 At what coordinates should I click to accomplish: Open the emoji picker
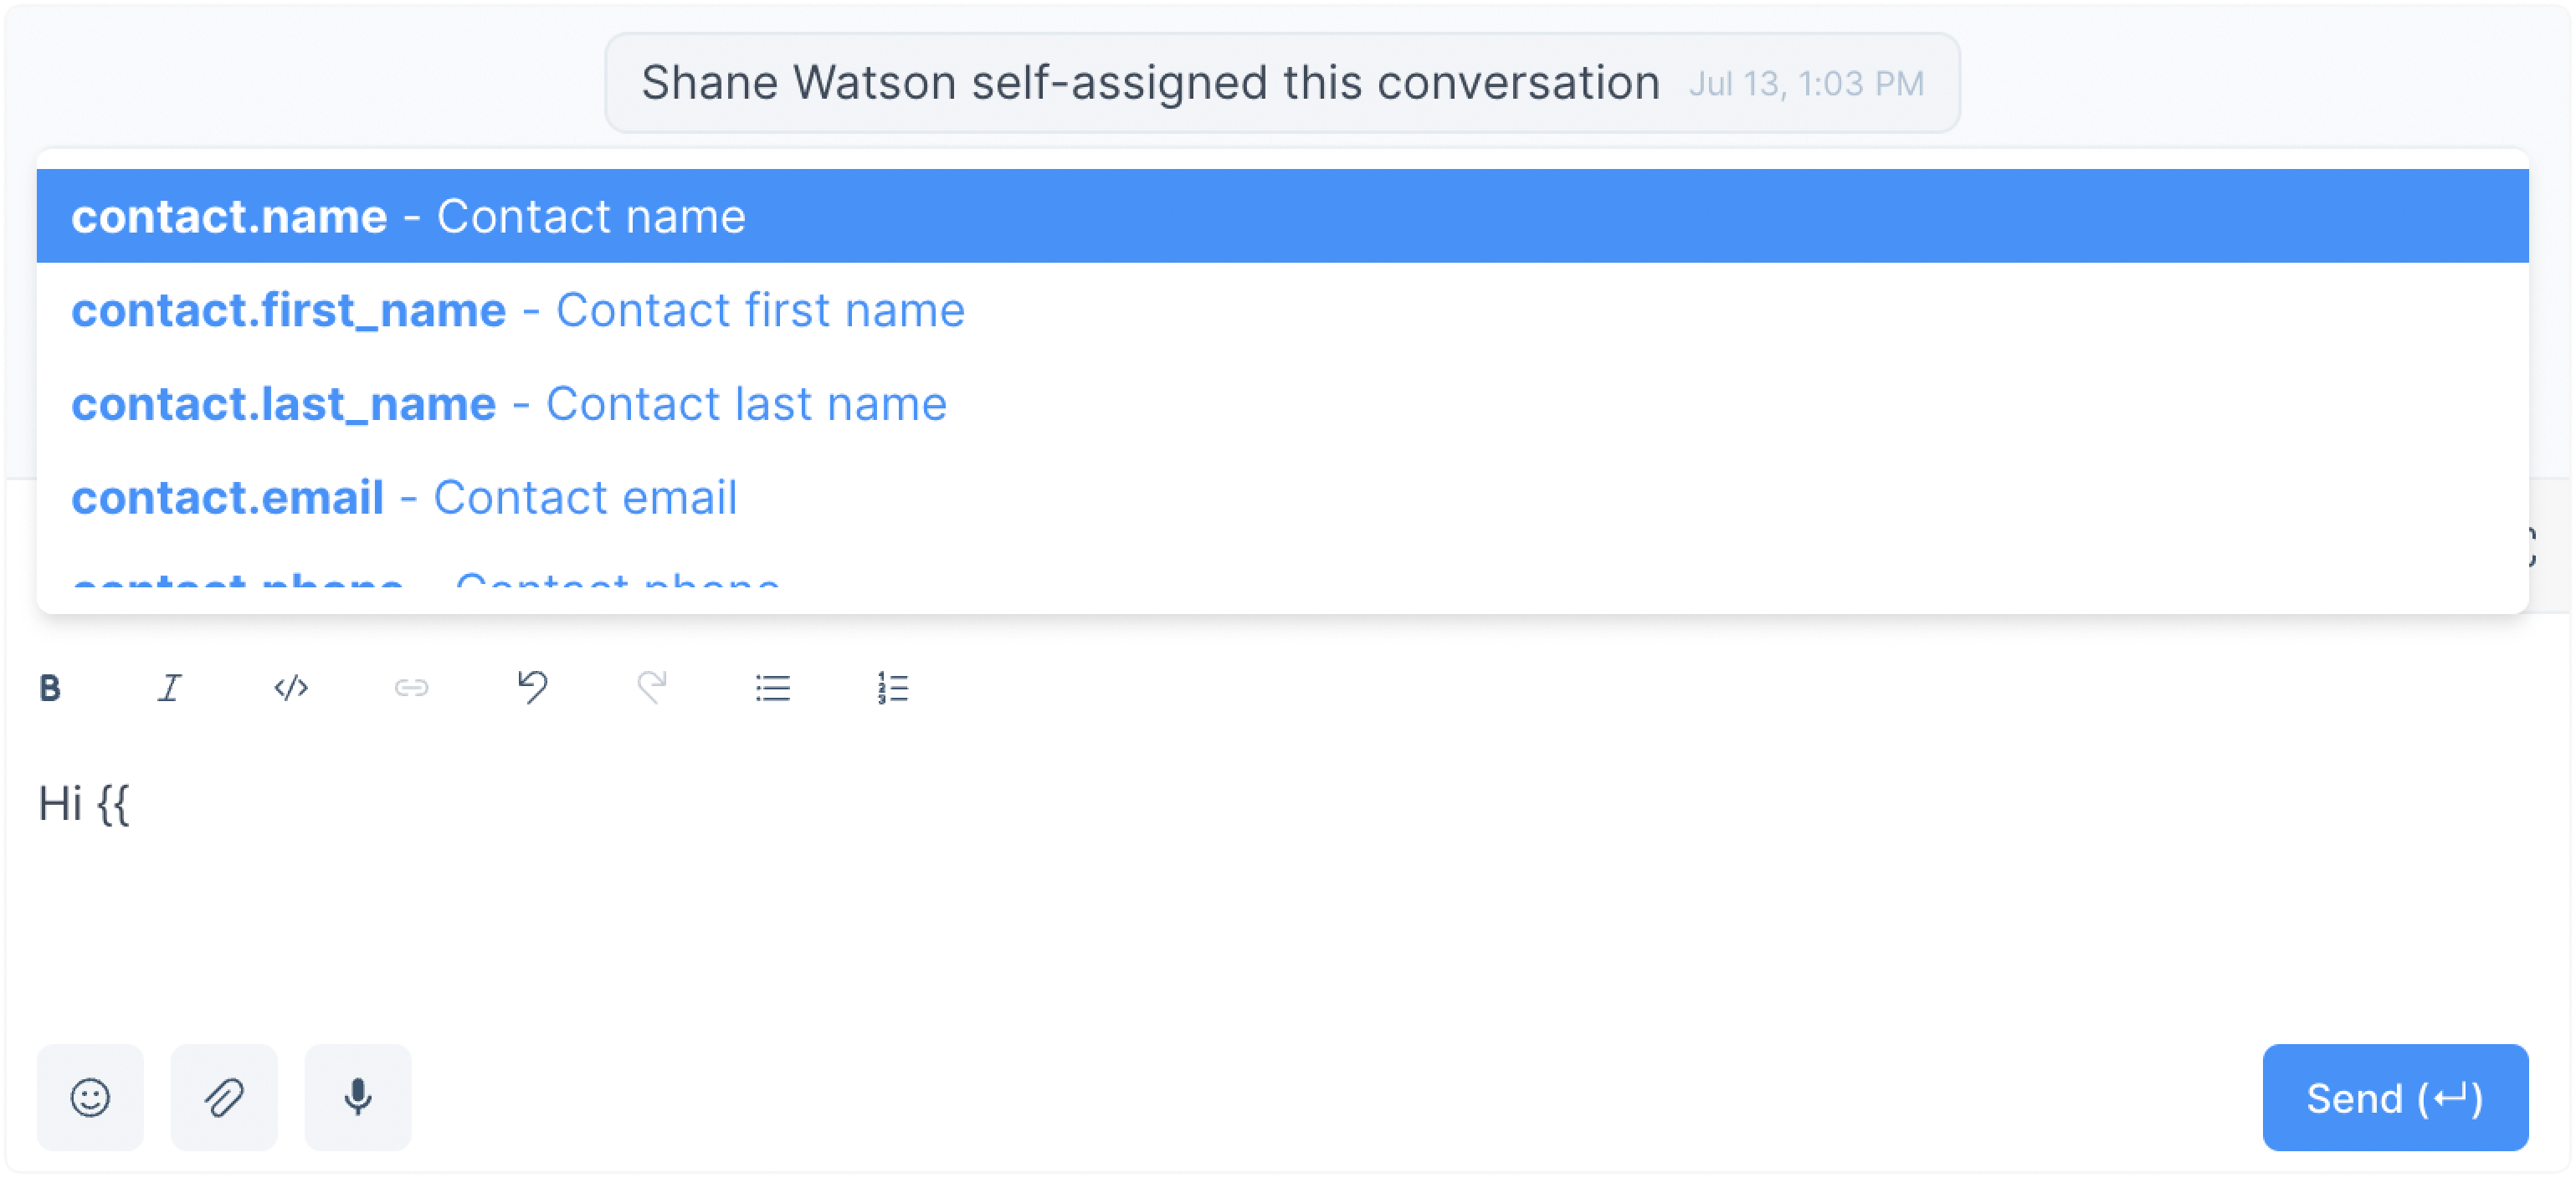click(90, 1097)
